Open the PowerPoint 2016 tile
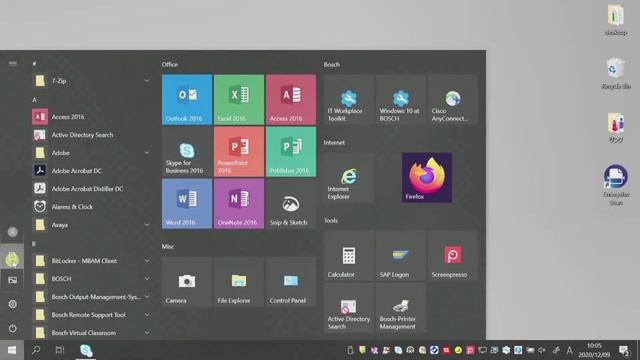The height and width of the screenshot is (360, 640). tap(239, 151)
